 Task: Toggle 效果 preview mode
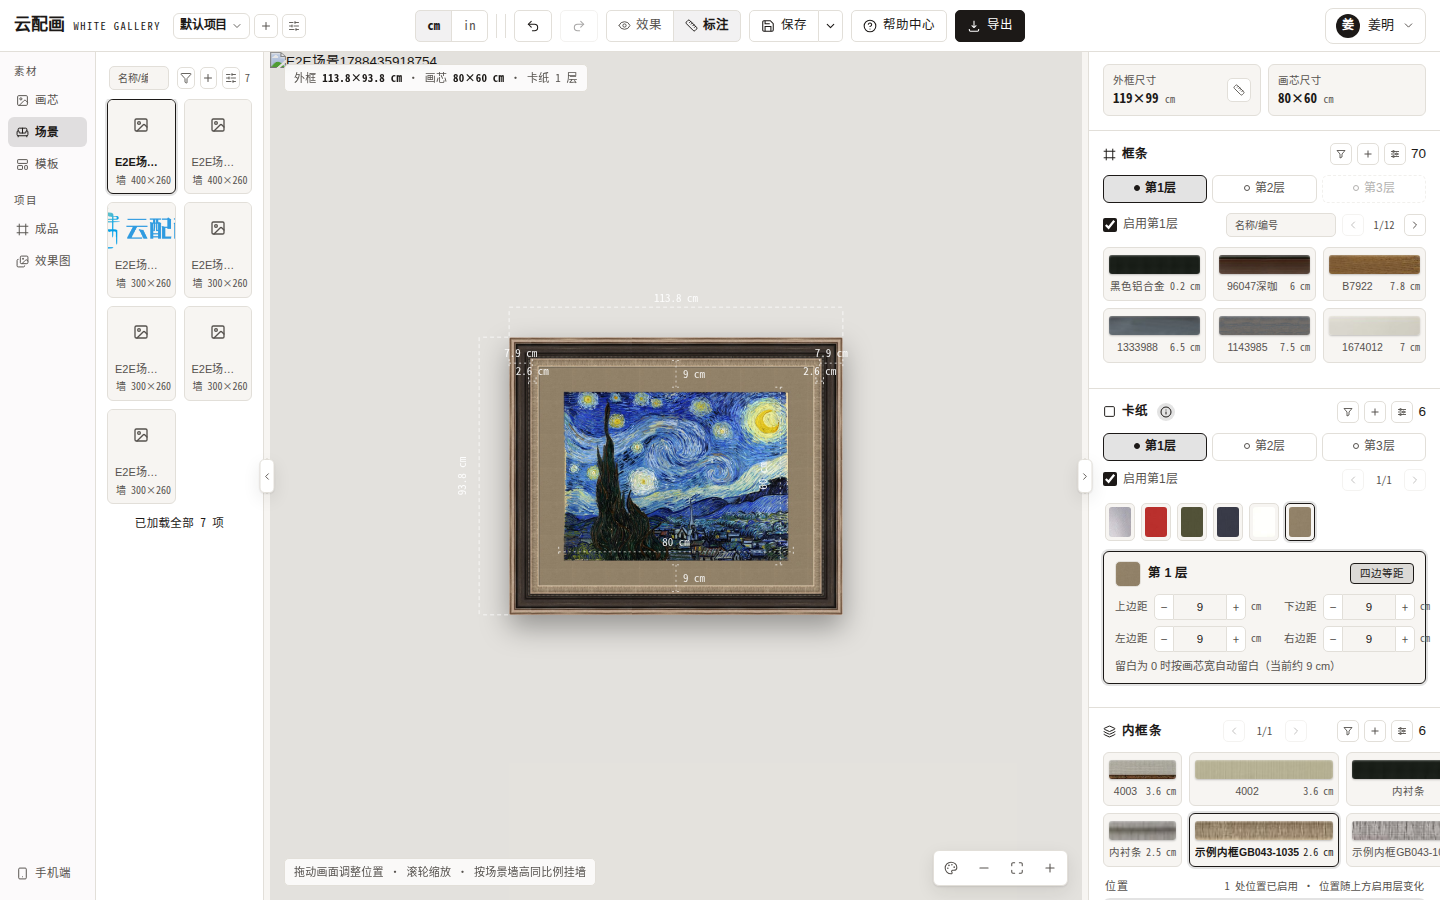(x=640, y=26)
